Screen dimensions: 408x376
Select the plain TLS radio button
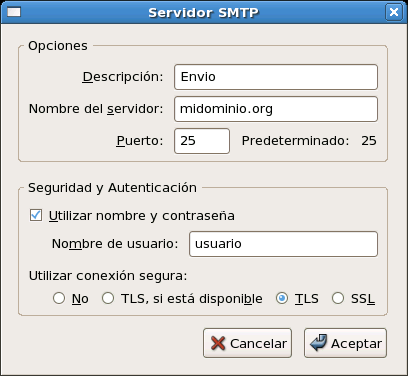[x=282, y=298]
